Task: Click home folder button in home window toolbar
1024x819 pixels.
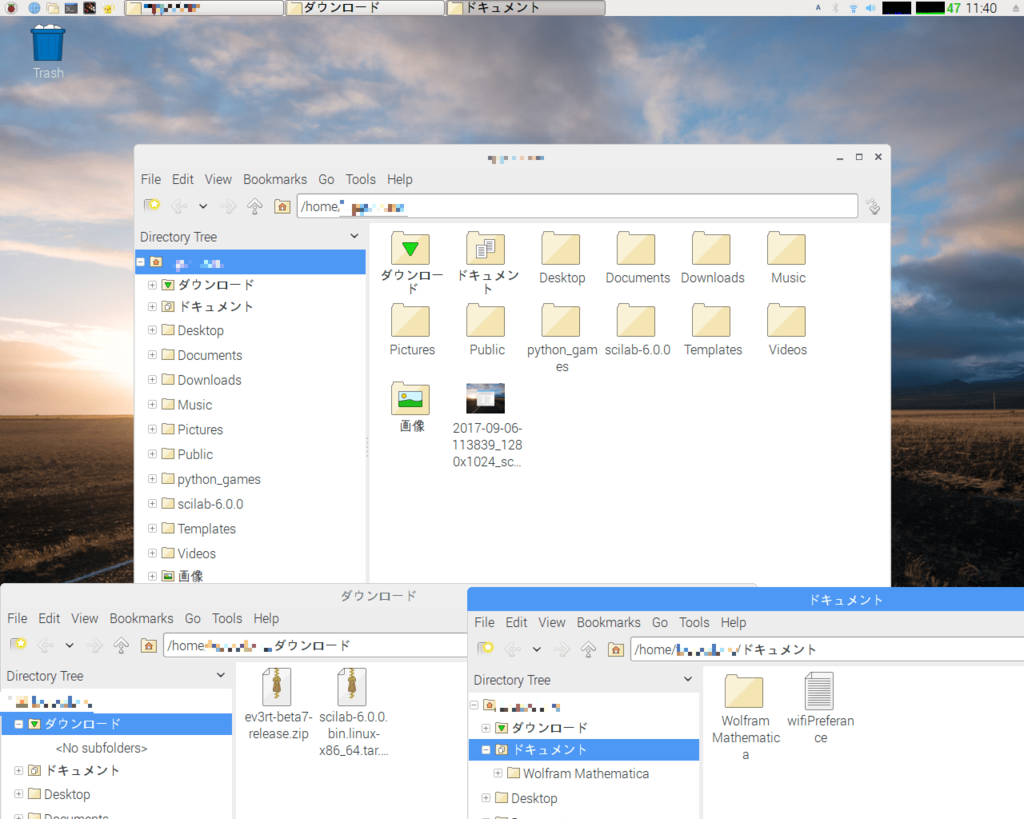Action: click(282, 206)
